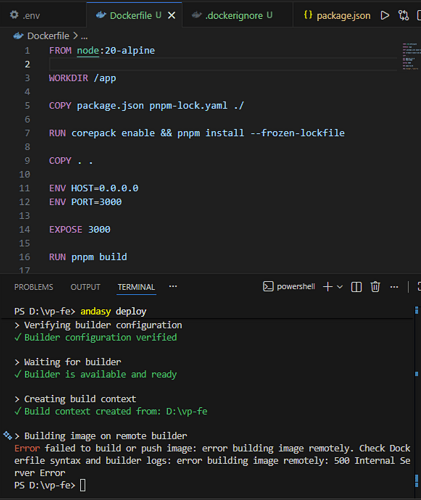Viewport: 421px width, 500px height.
Task: Click the FROM keyword on line 1
Action: tap(60, 51)
